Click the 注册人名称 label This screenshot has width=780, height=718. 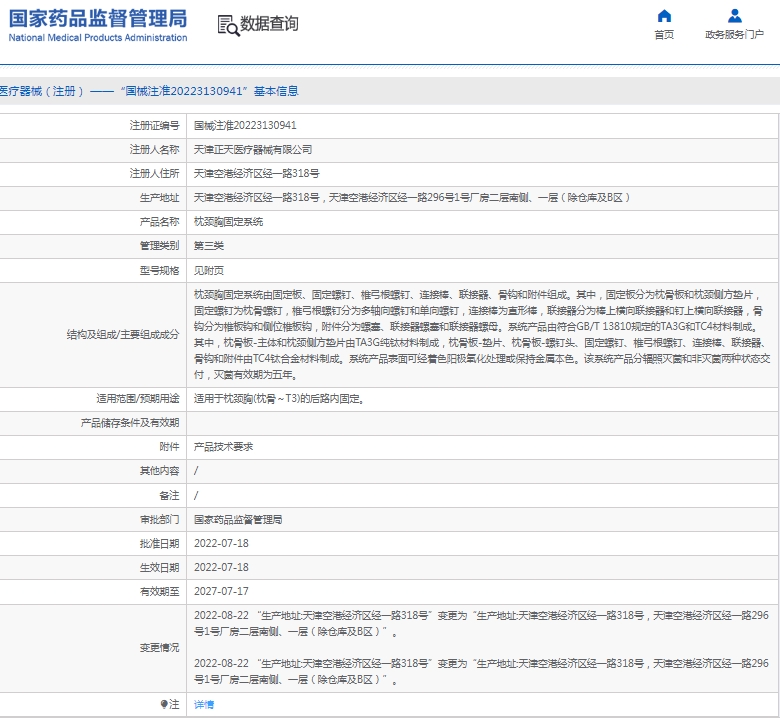[x=154, y=149]
